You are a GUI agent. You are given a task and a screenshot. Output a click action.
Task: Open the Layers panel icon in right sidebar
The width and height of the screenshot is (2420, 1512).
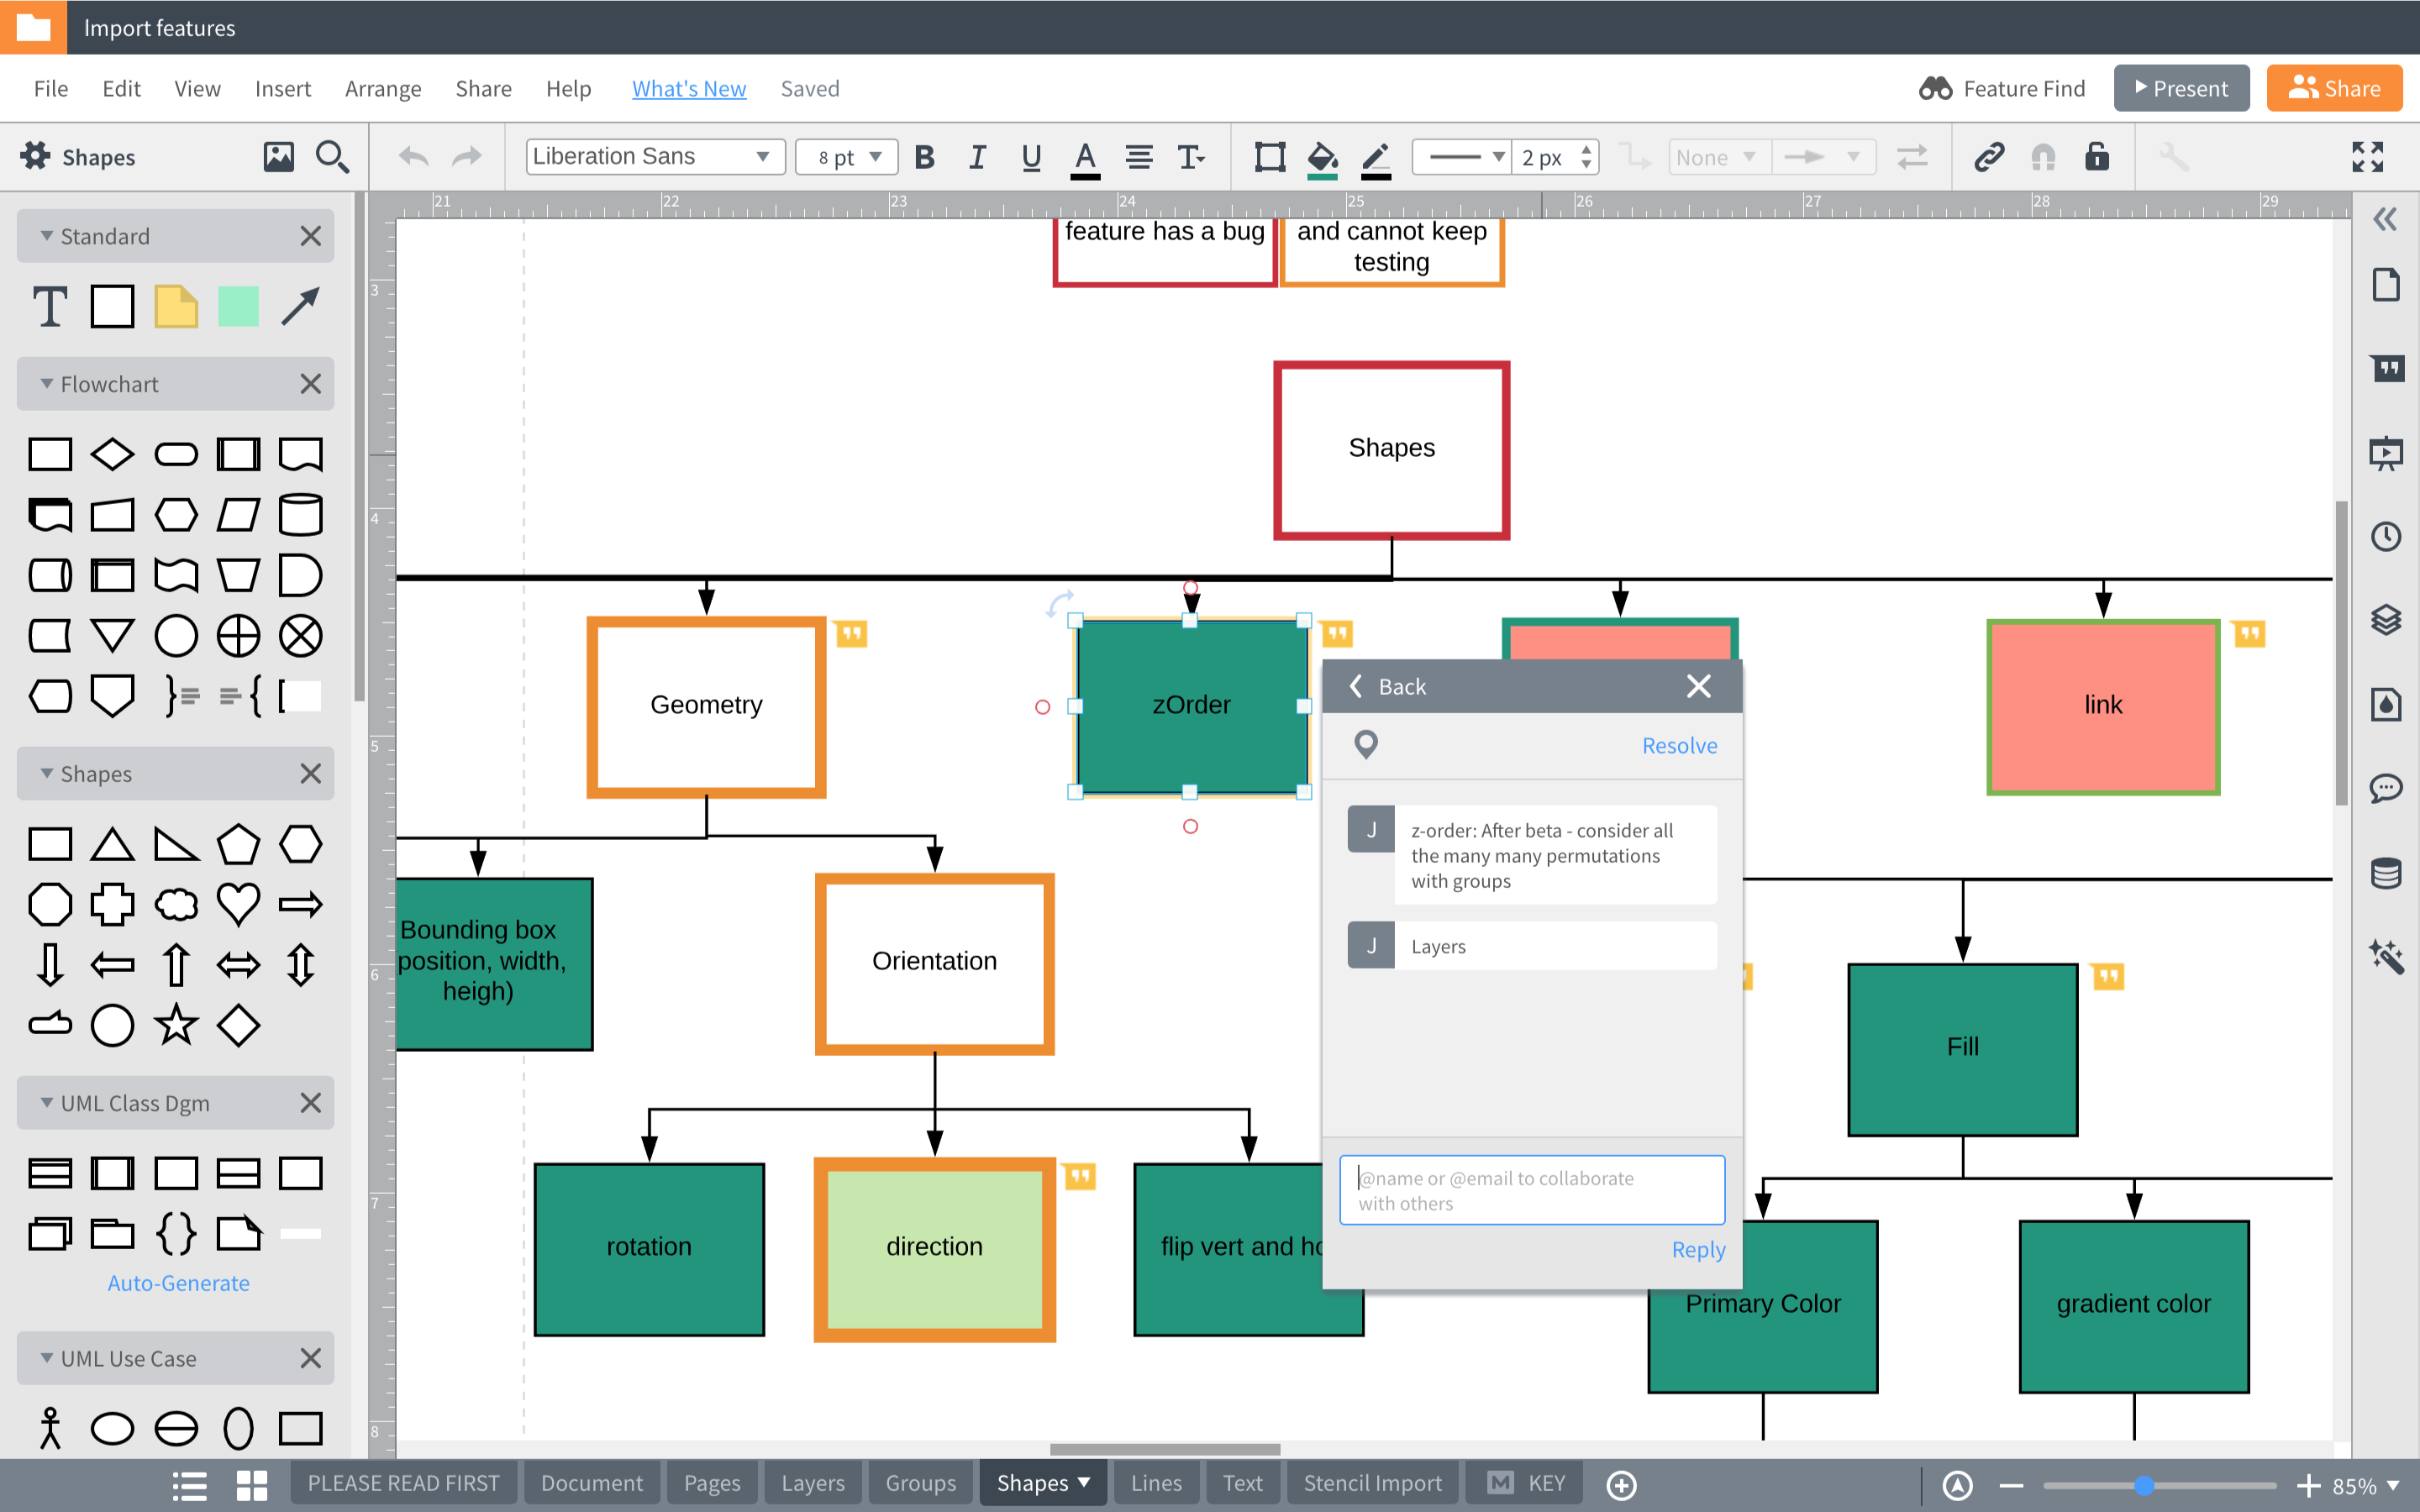2386,621
